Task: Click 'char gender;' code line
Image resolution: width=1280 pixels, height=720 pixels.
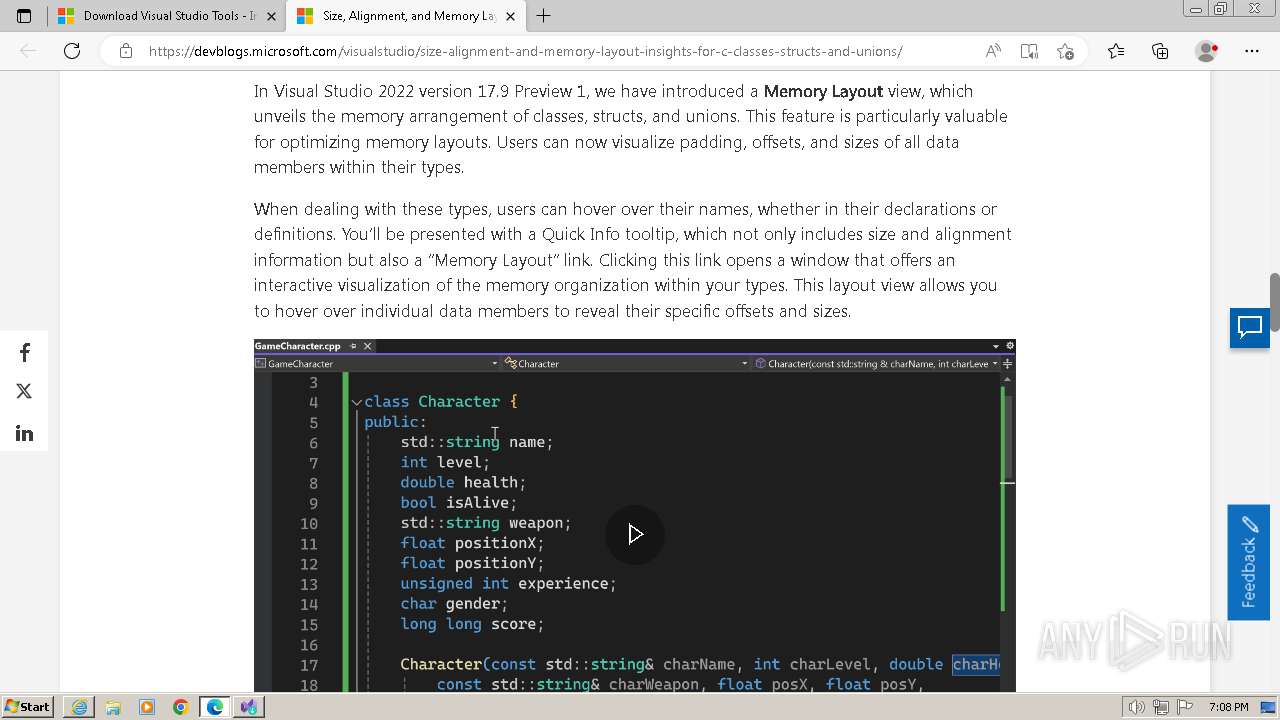Action: click(x=454, y=604)
